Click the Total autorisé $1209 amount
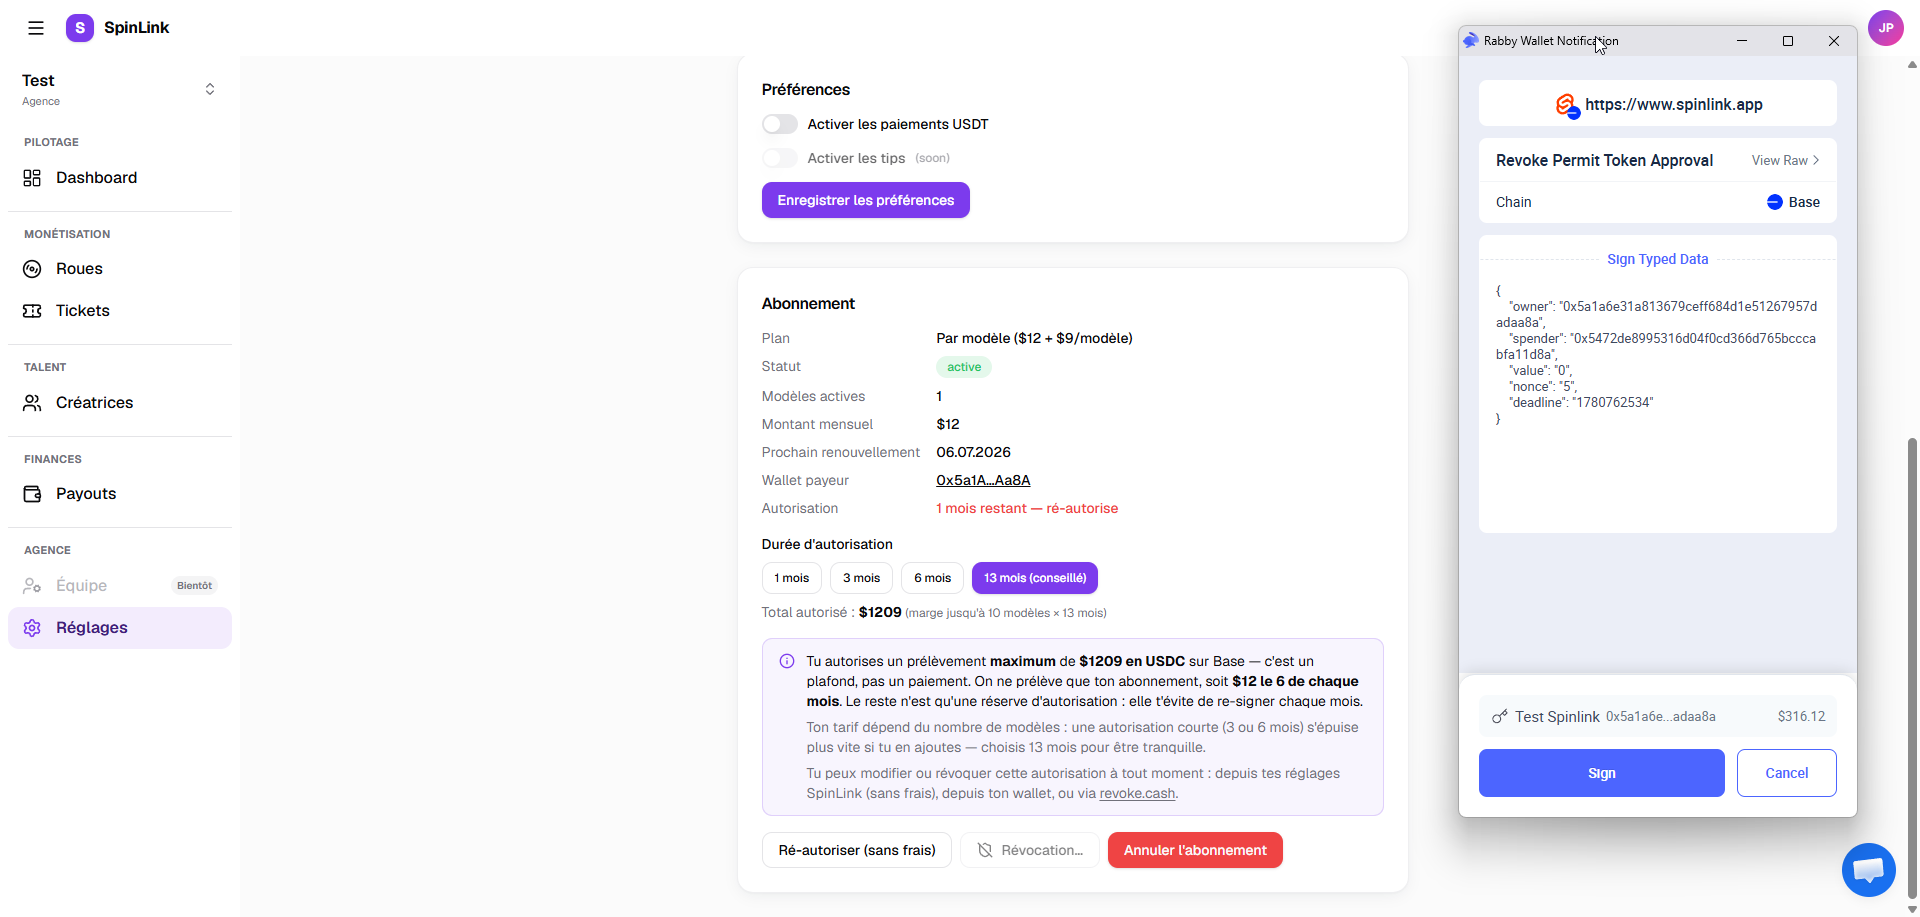 (x=880, y=612)
